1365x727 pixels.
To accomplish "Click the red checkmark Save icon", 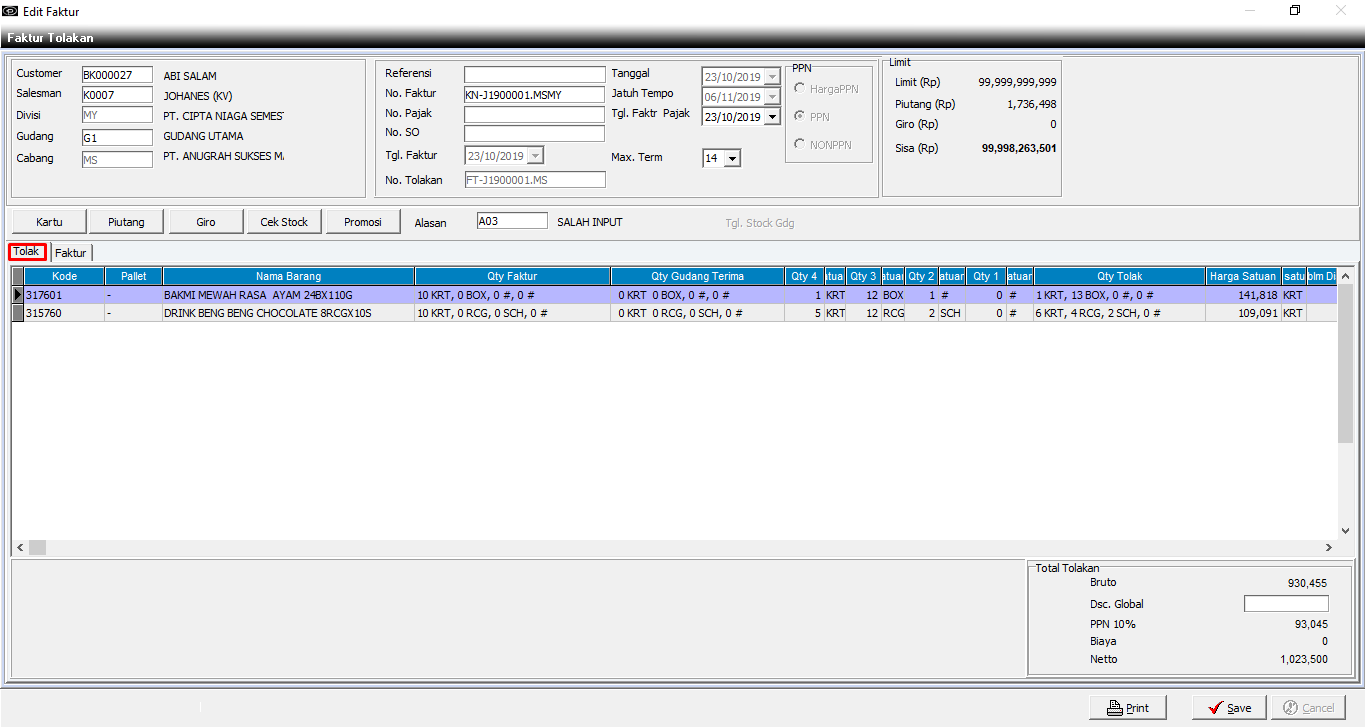I will 1215,708.
